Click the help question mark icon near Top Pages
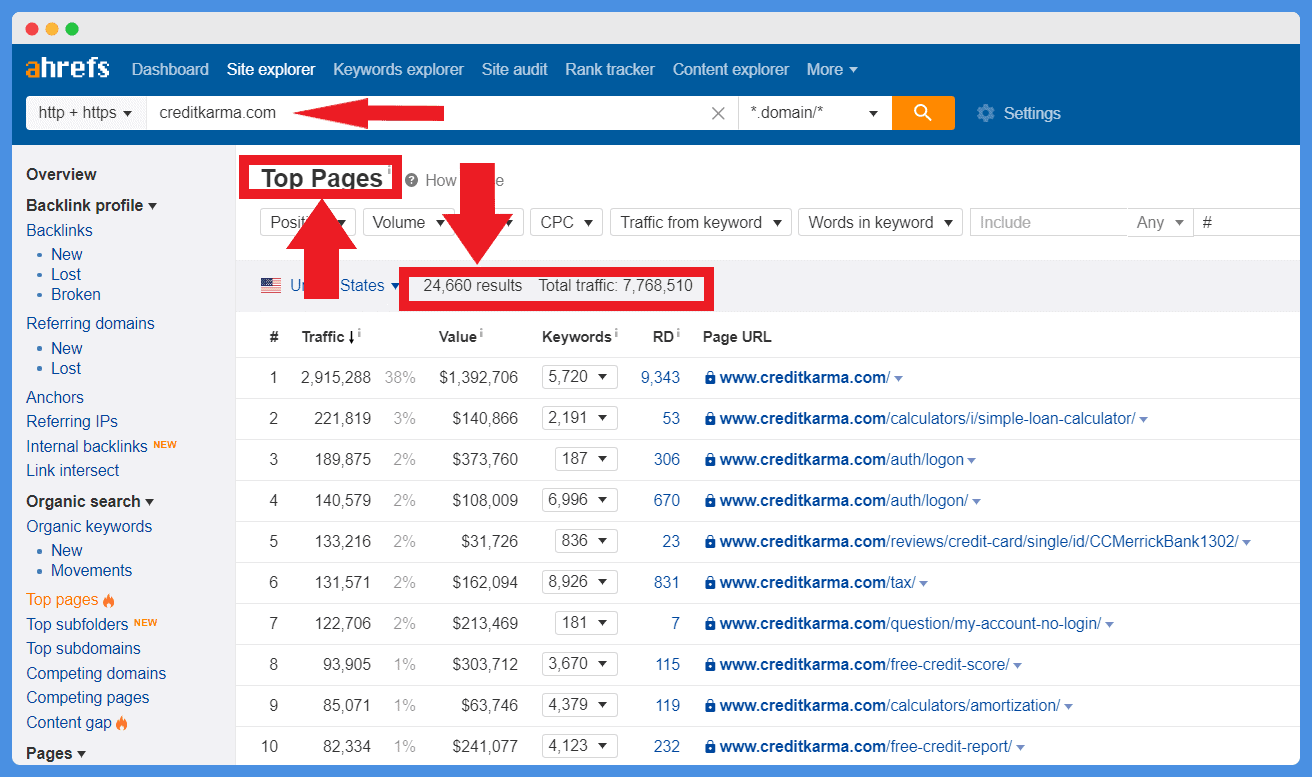 point(411,180)
